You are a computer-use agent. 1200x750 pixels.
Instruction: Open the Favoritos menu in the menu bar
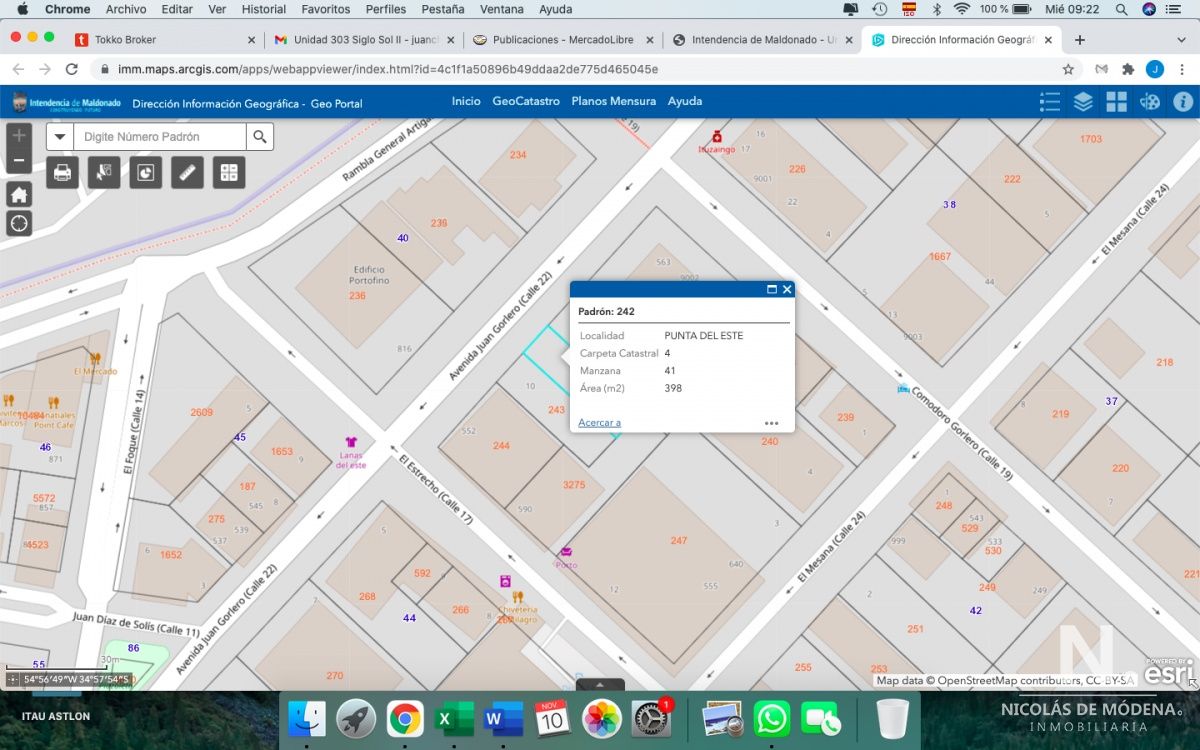pos(326,9)
